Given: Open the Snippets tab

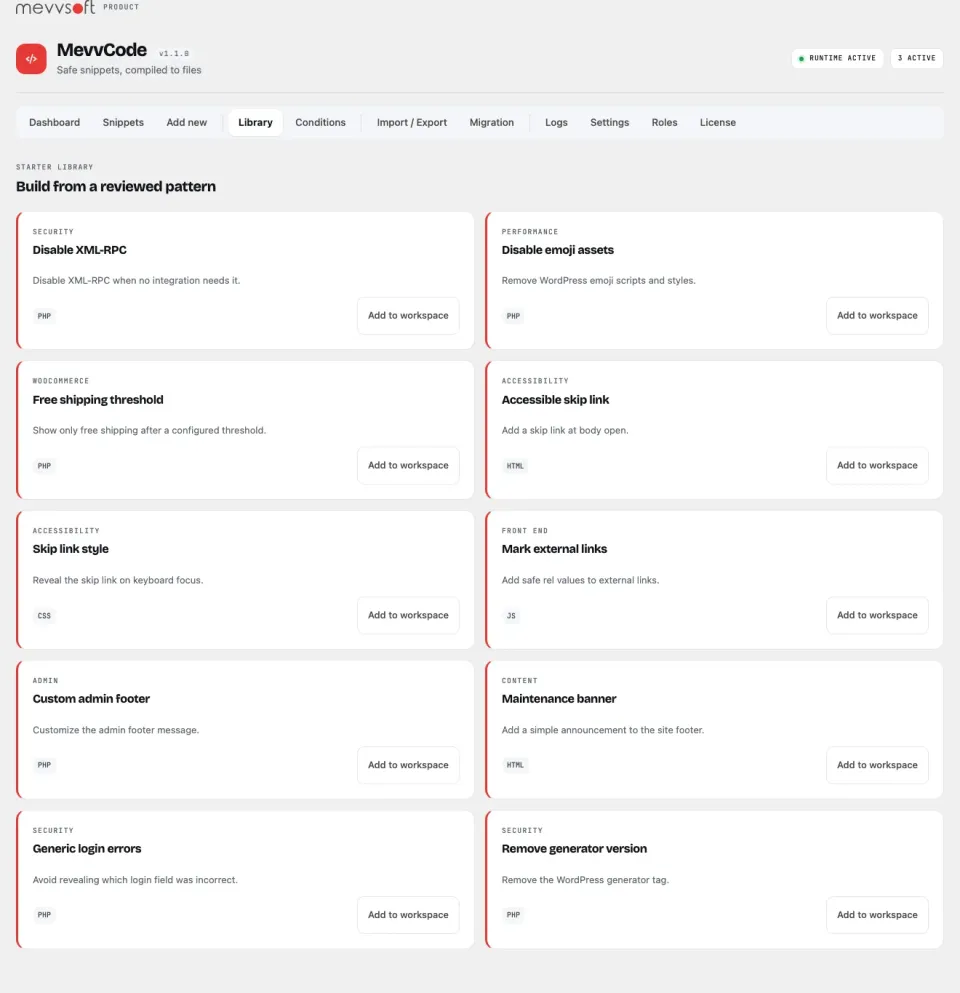Looking at the screenshot, I should tap(123, 122).
